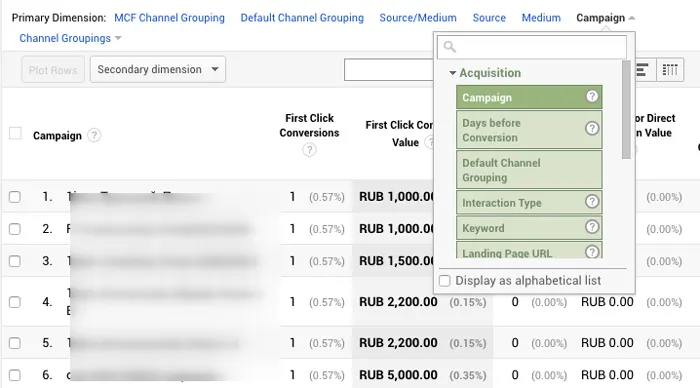Open the Secondary dimension dropdown
700x388 pixels.
(x=158, y=69)
